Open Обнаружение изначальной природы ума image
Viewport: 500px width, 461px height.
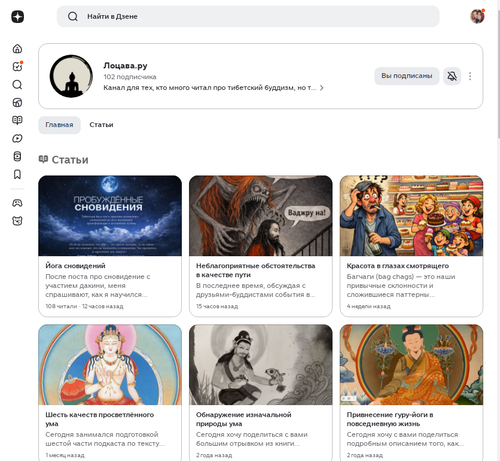point(261,365)
